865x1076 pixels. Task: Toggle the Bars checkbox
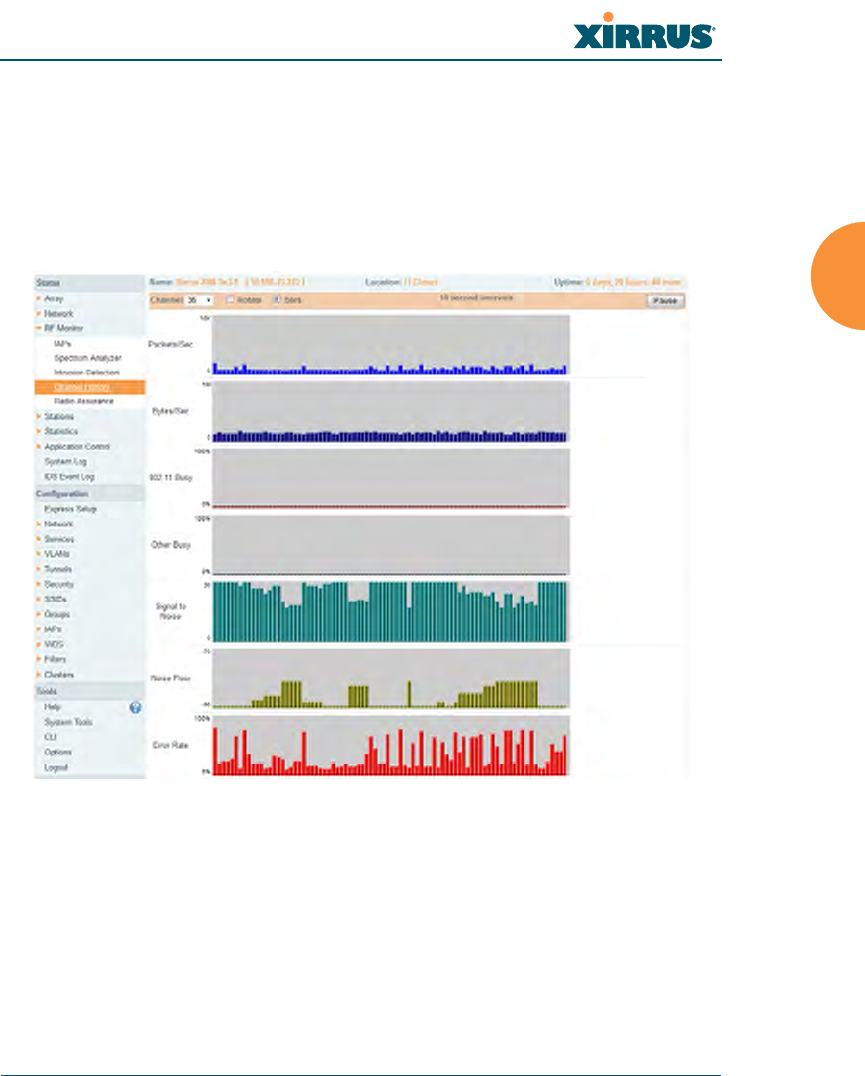[277, 300]
